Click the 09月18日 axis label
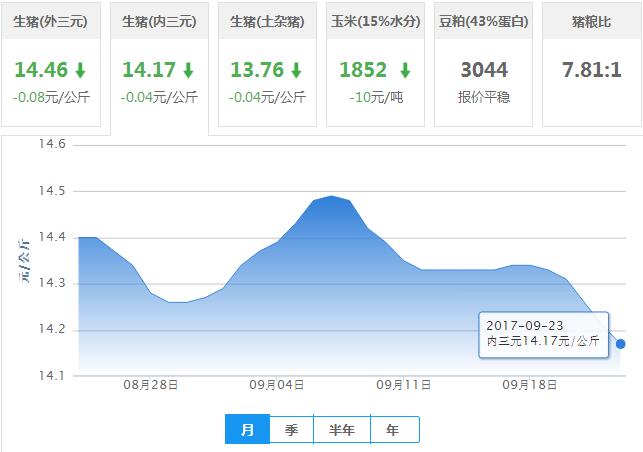This screenshot has width=643, height=452. [x=530, y=385]
